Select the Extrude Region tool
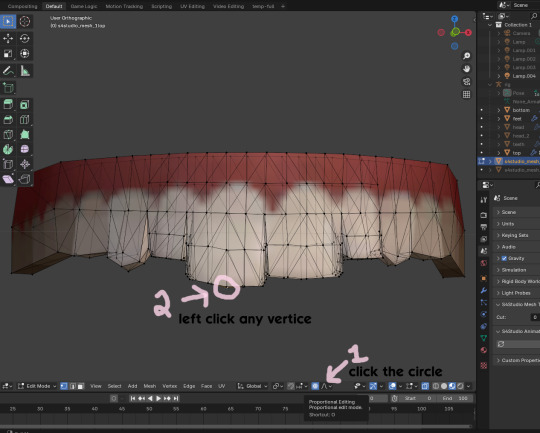This screenshot has width=540, height=433. tap(8, 104)
